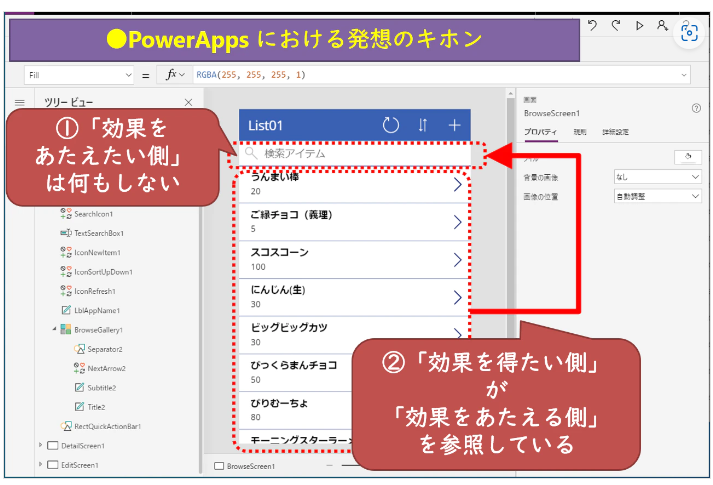Image resolution: width=713 pixels, height=485 pixels.
Task: Open the スコスコーン item arrow
Action: coord(457,260)
